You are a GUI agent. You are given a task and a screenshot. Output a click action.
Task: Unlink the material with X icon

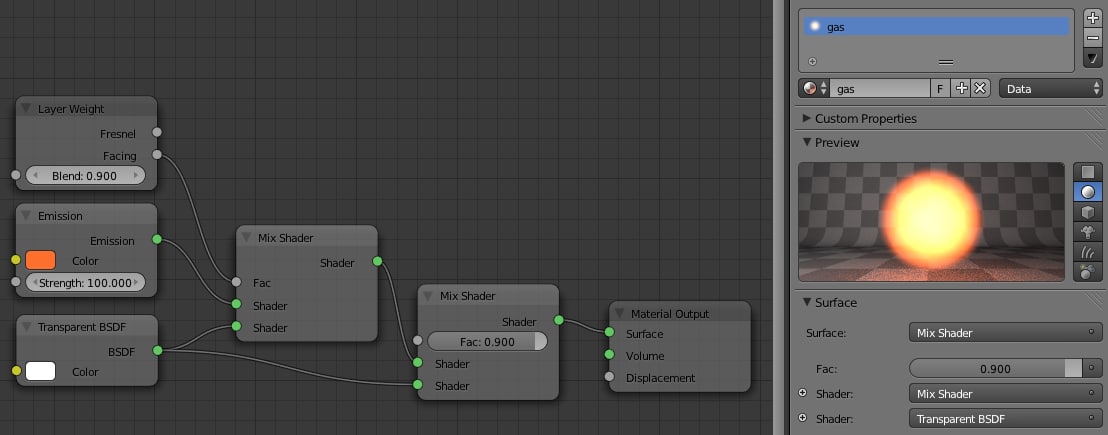979,89
